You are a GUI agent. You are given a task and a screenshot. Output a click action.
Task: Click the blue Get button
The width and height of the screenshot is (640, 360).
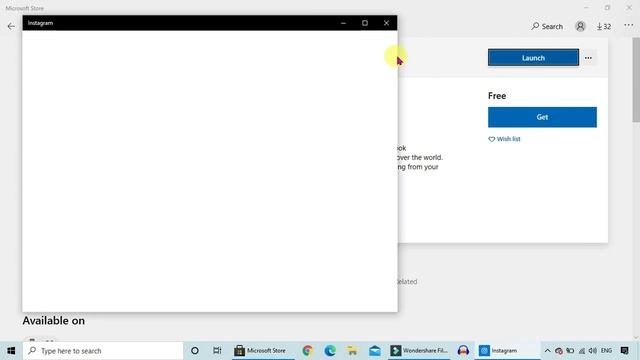pos(542,117)
